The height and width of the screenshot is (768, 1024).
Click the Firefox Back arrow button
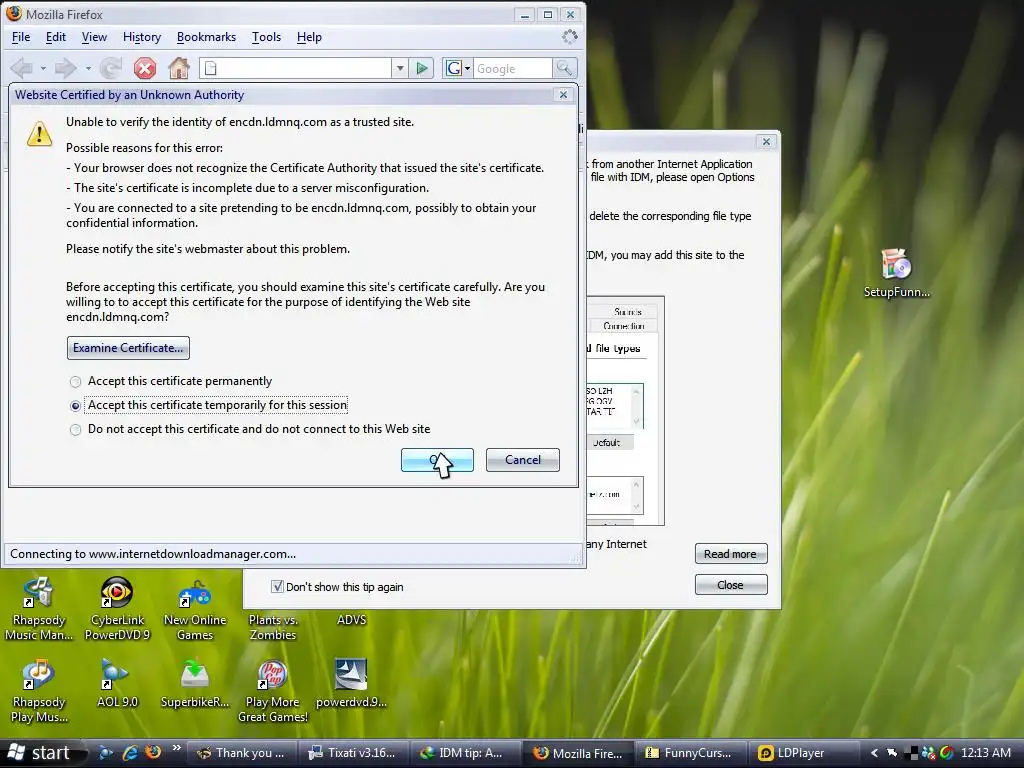point(22,68)
